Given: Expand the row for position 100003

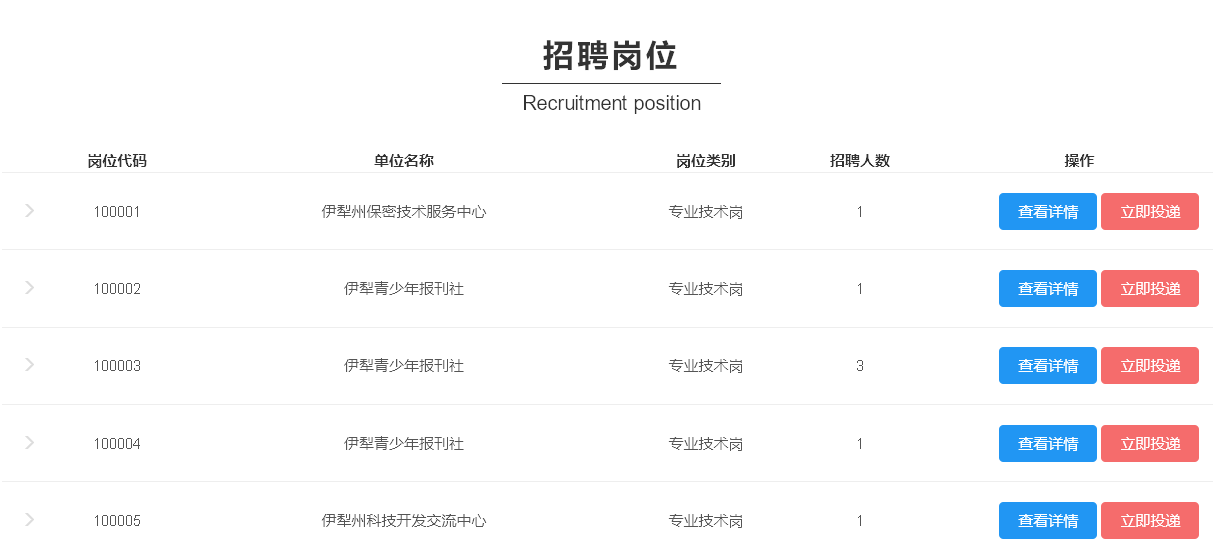Looking at the screenshot, I should pos(30,365).
